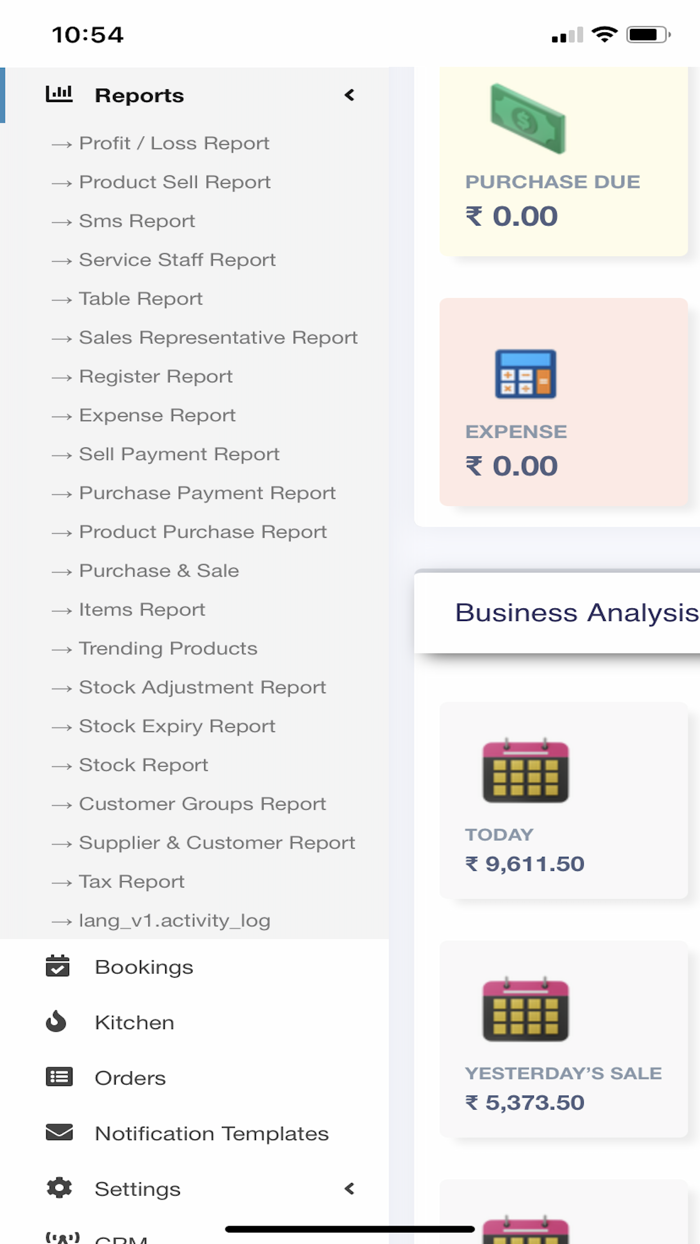Click the Orders list icon
Viewport: 700px width, 1244px height.
pyautogui.click(x=59, y=1077)
